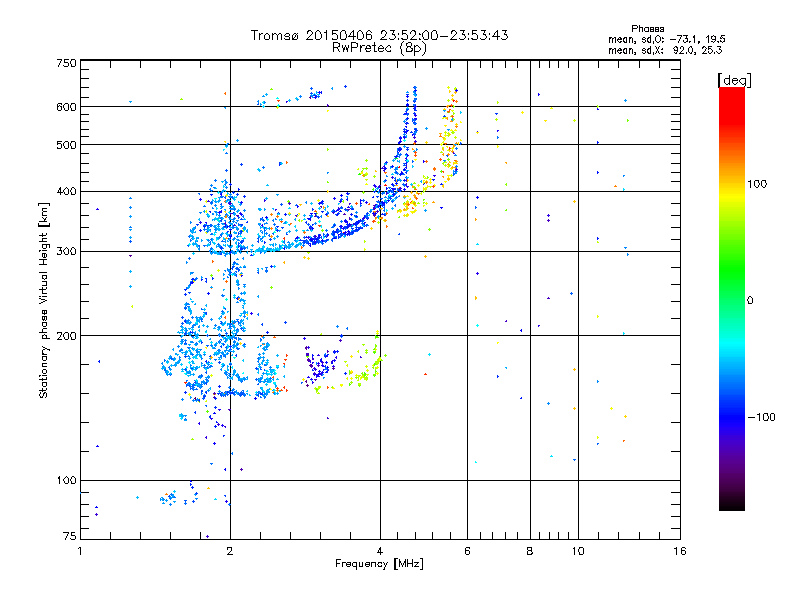Click the x-axis '16' tick label

click(680, 551)
